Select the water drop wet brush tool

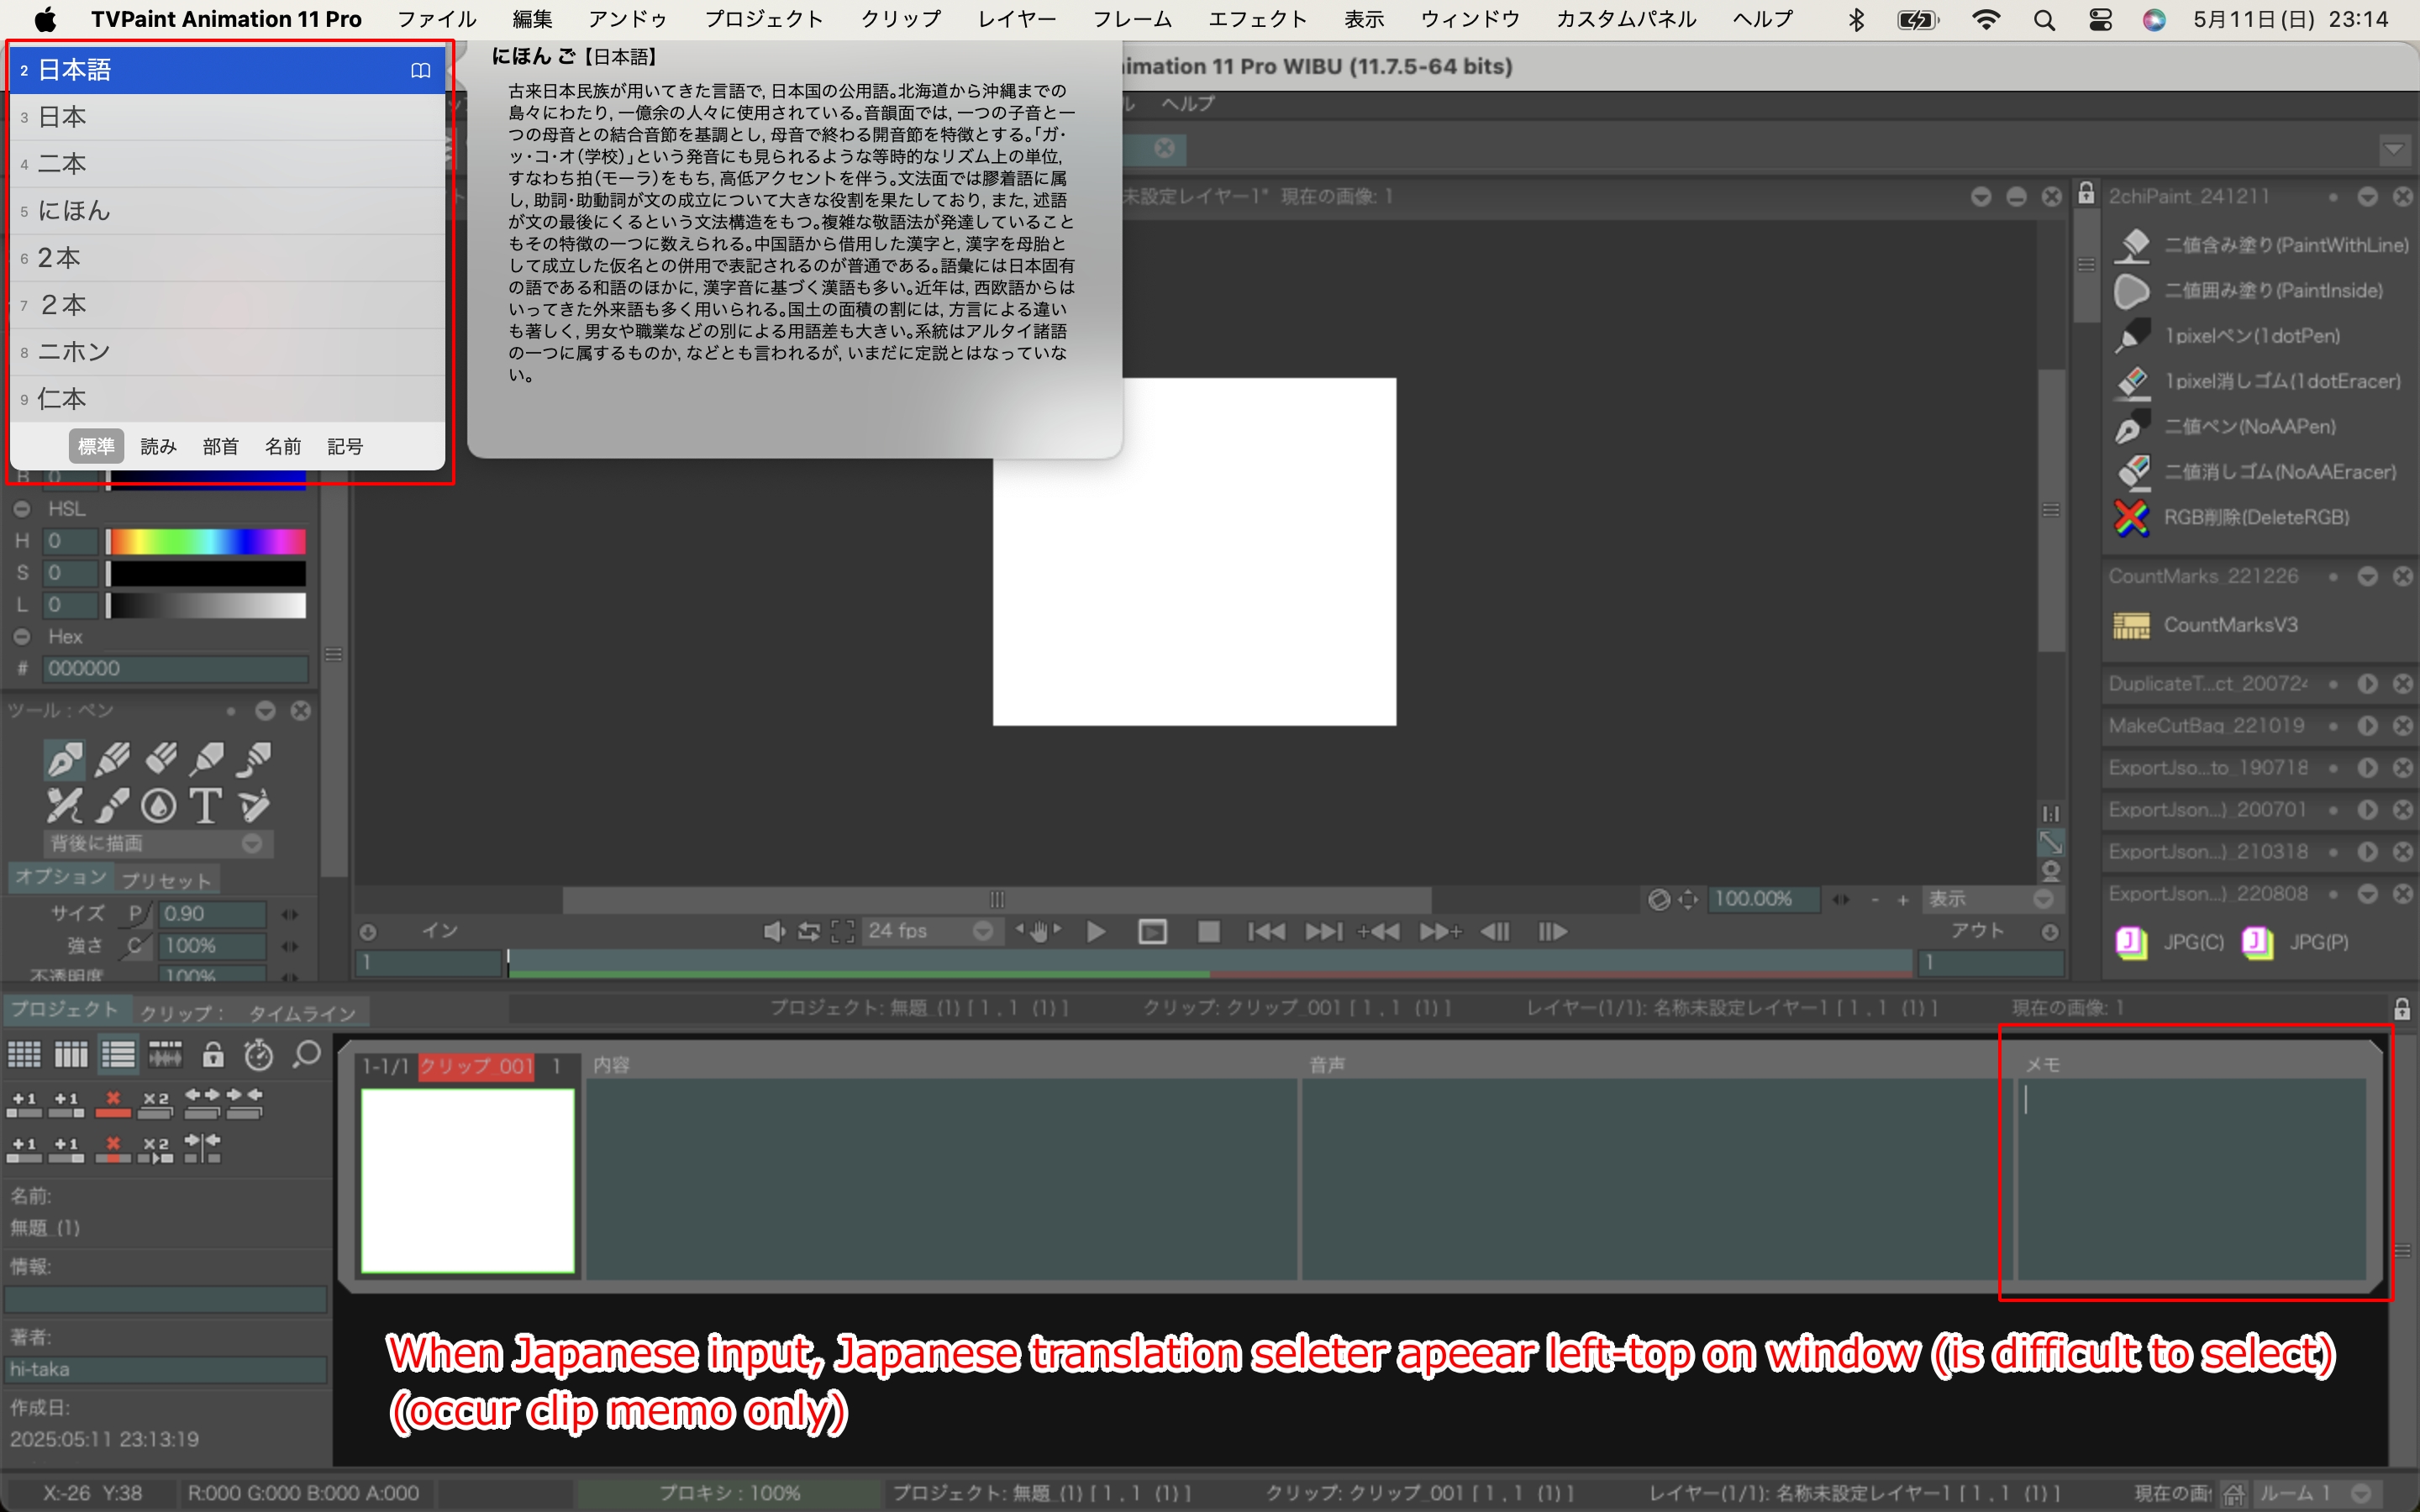point(158,805)
